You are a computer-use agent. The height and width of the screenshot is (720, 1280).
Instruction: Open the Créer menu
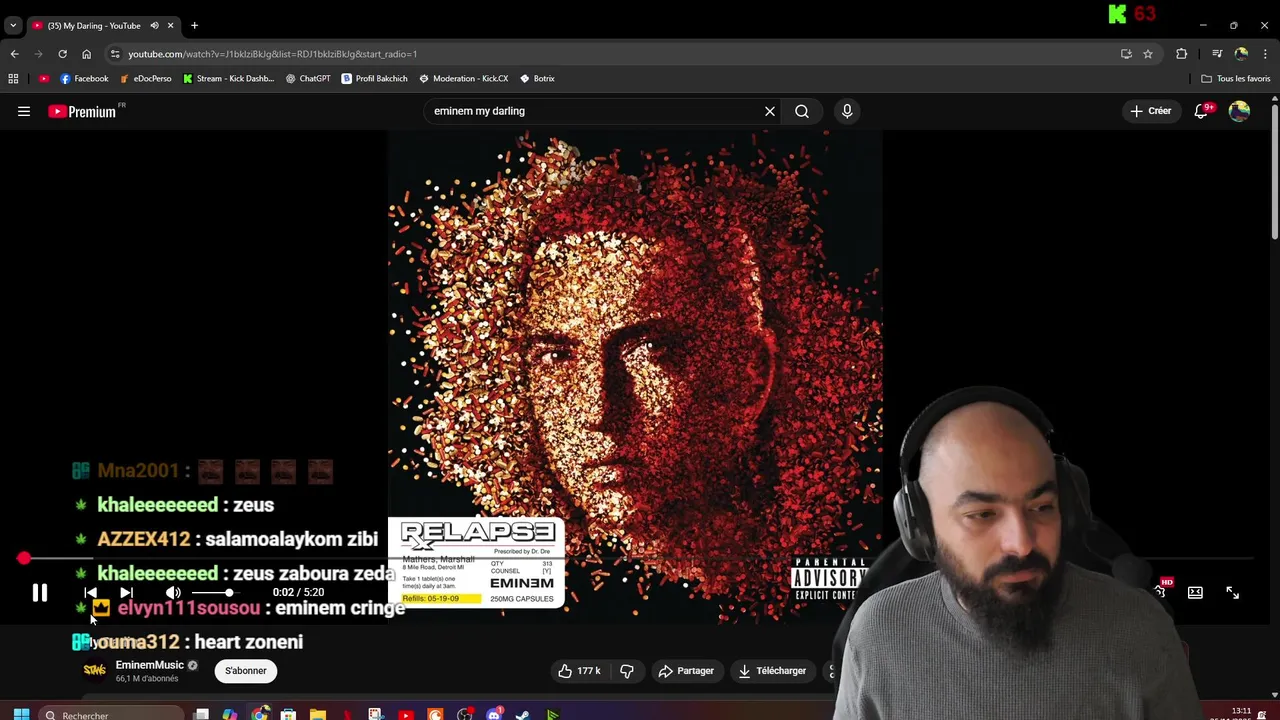point(1151,111)
